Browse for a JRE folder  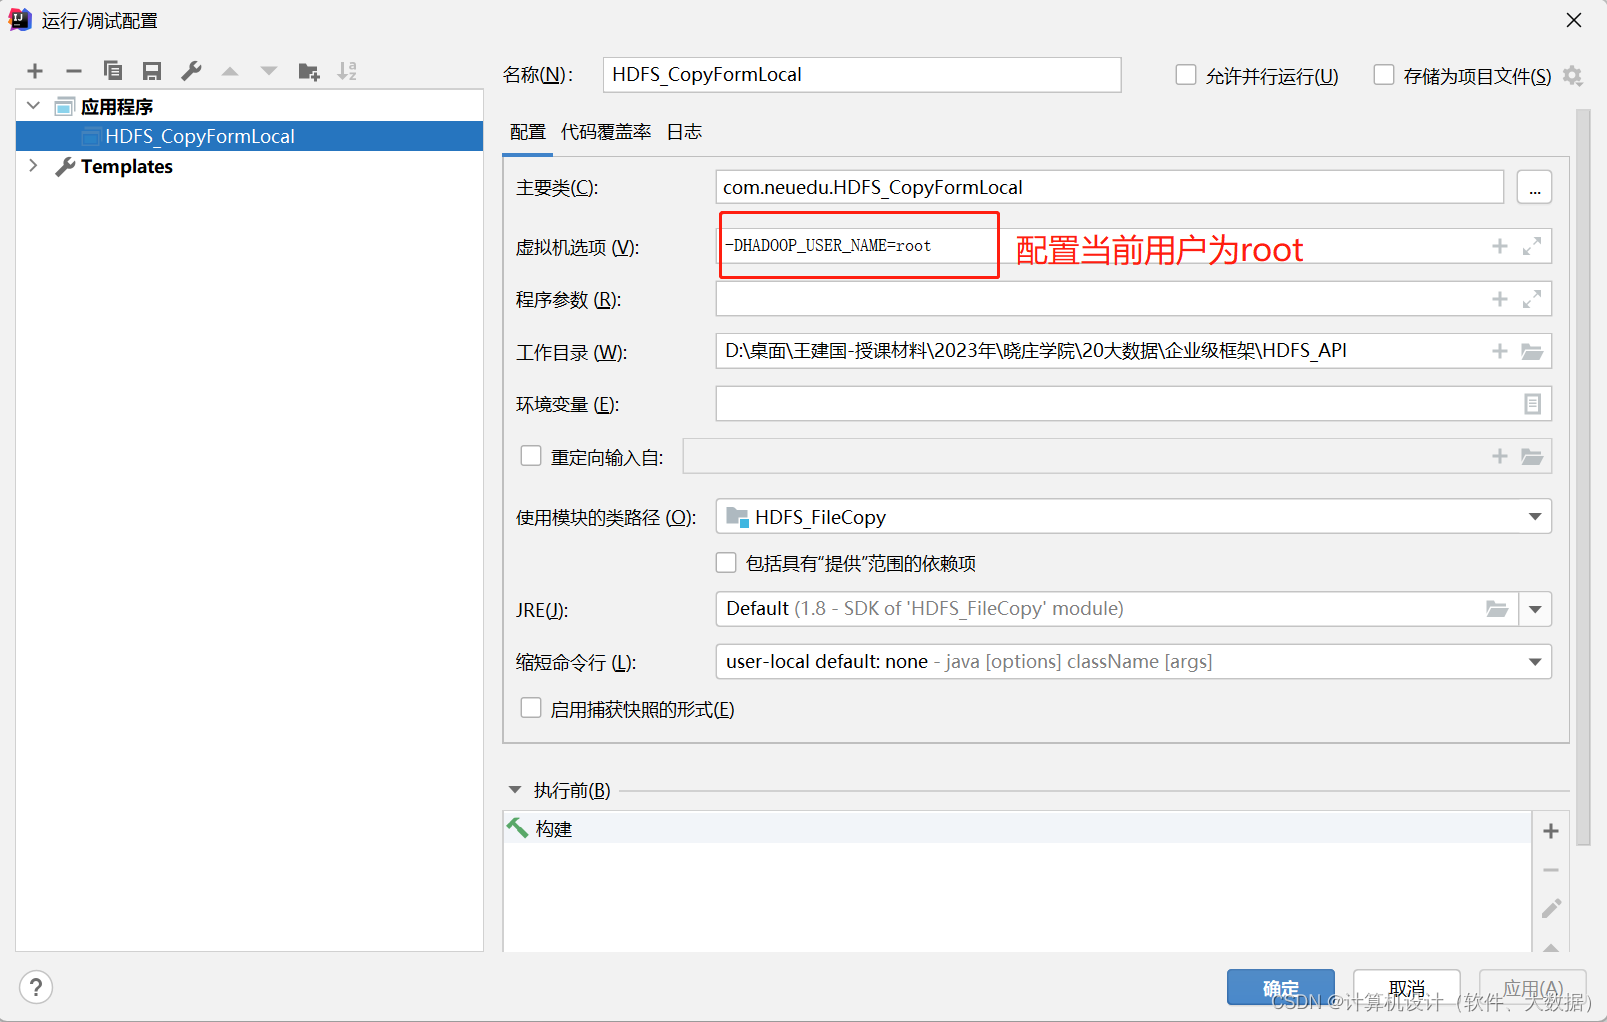[x=1496, y=609]
